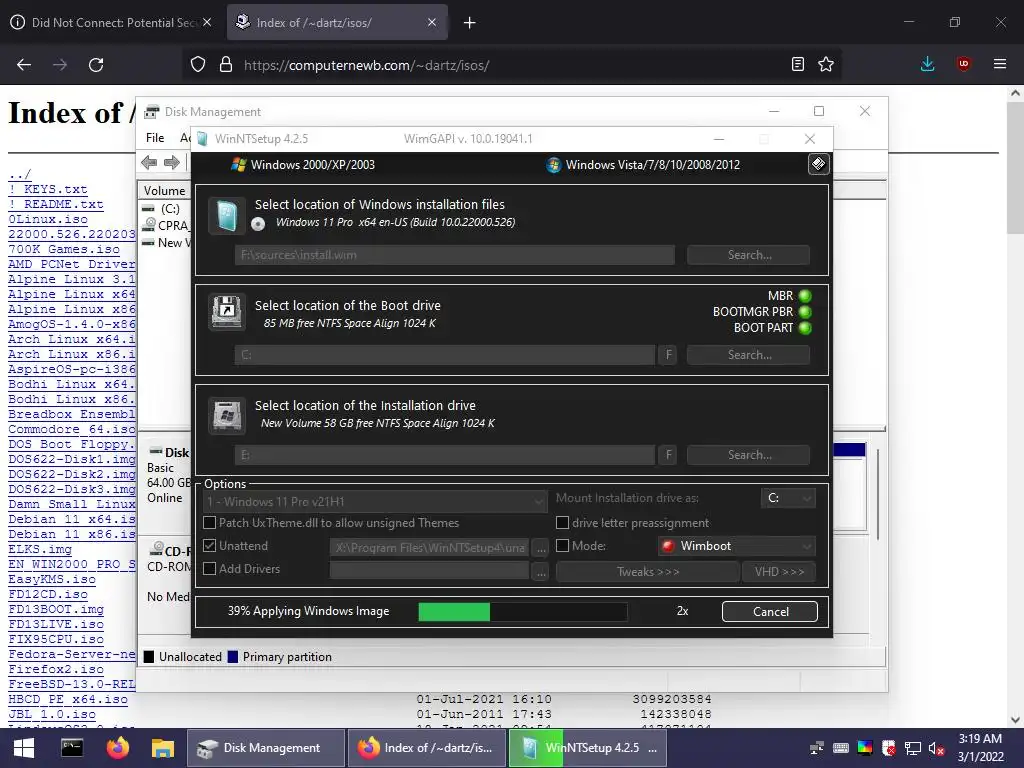Click the VHD >>> button

[x=779, y=571]
